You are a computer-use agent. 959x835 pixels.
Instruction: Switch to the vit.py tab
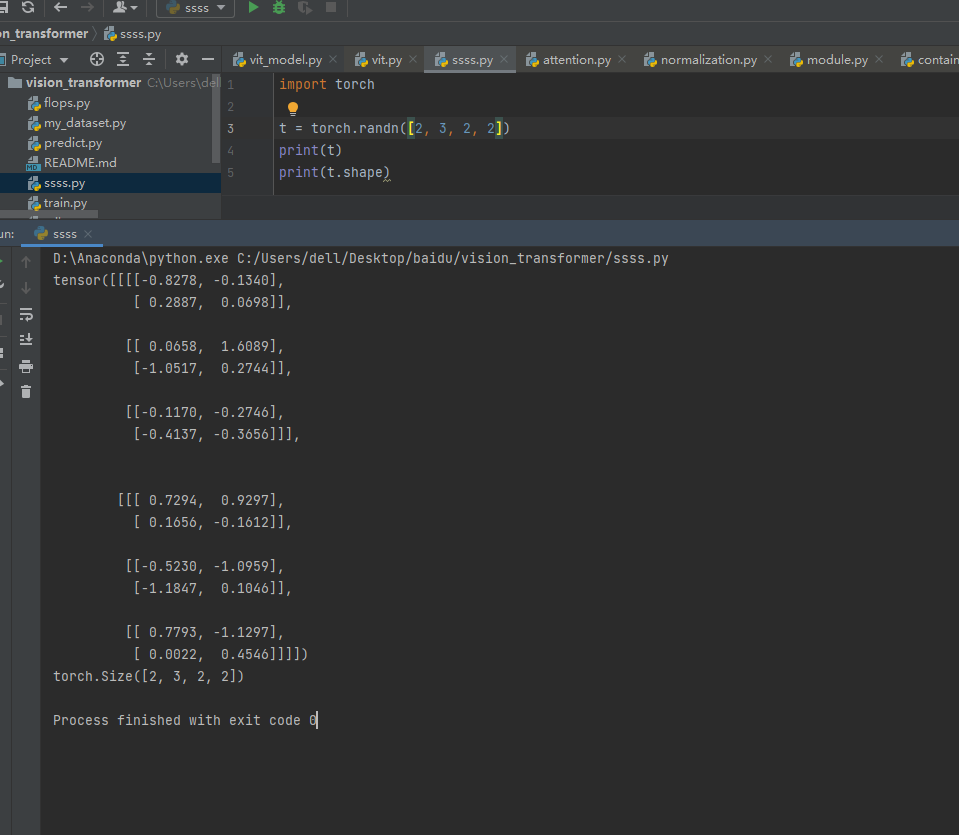(x=387, y=59)
